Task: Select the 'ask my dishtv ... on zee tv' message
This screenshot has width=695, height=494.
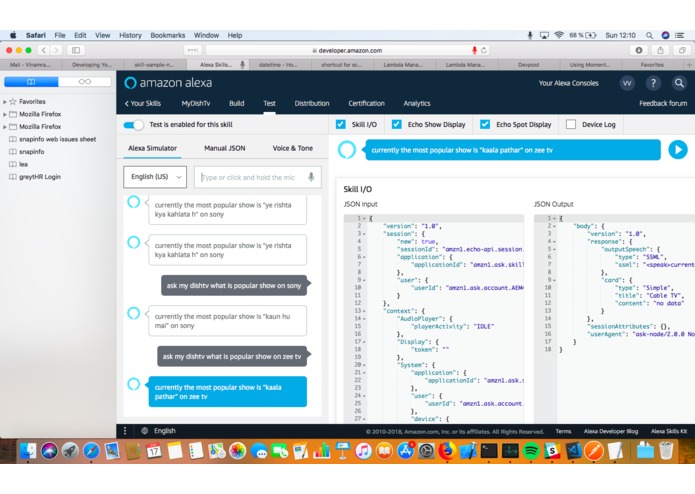Action: point(232,356)
